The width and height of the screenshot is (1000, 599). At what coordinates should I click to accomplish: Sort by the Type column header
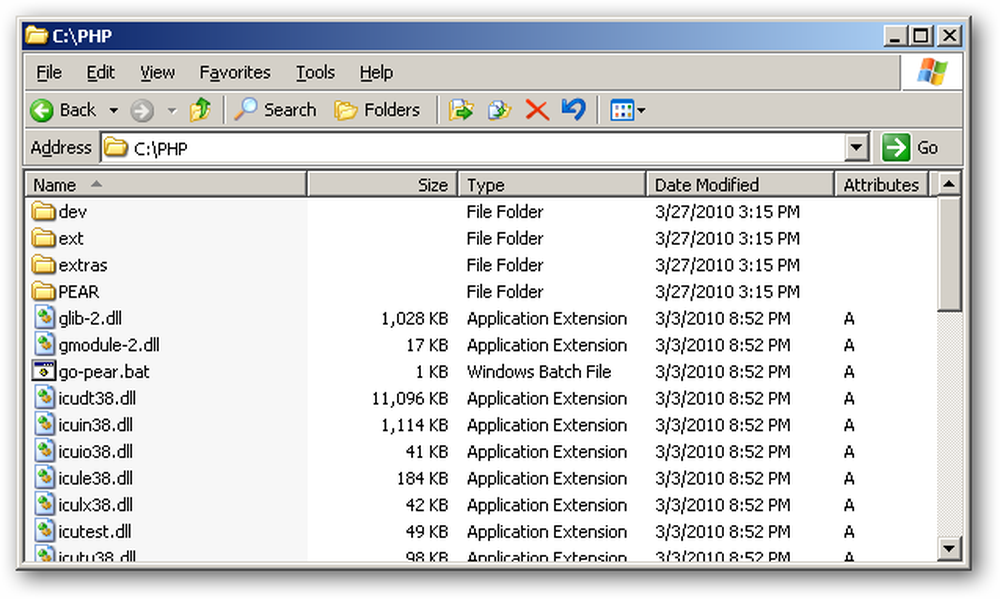pos(552,185)
